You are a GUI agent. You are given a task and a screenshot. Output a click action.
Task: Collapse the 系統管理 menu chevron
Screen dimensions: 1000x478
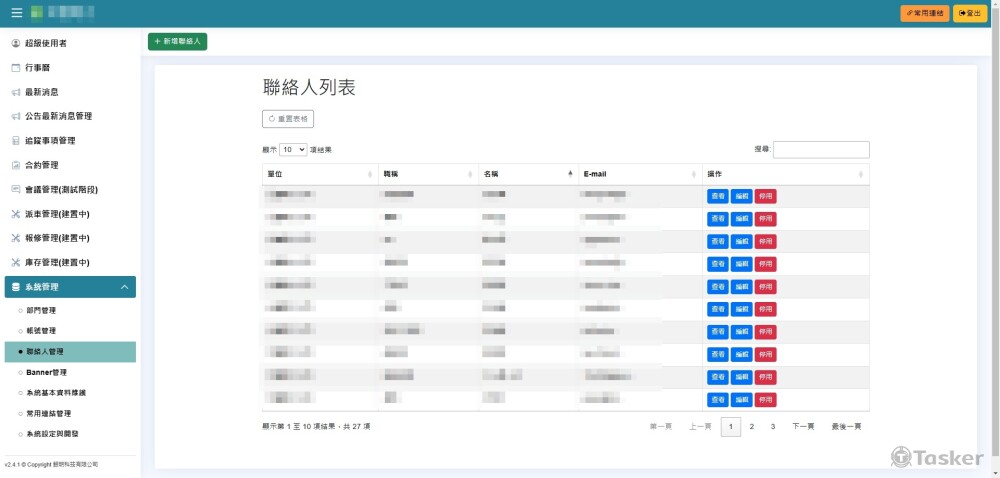[124, 287]
